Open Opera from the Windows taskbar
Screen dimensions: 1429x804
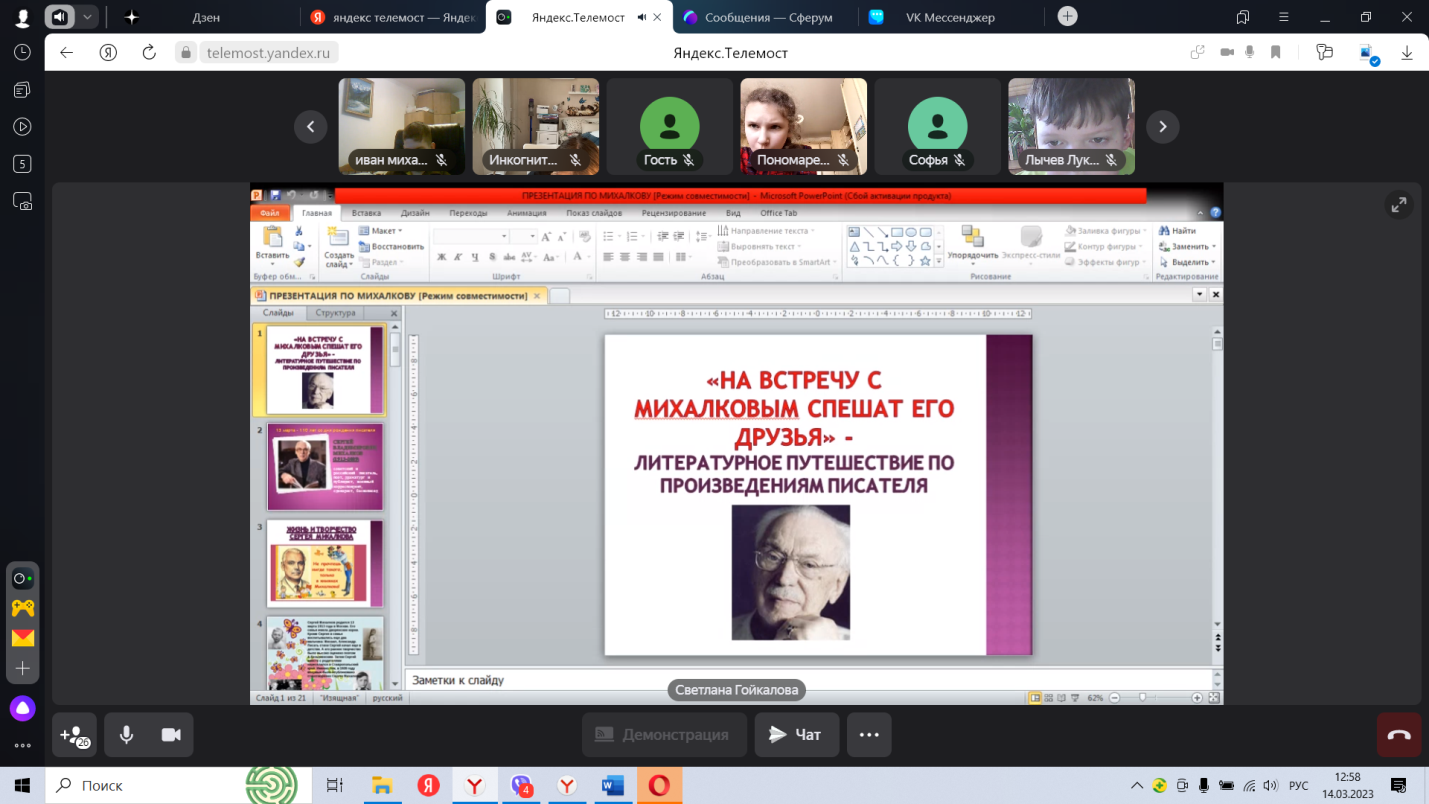[659, 785]
